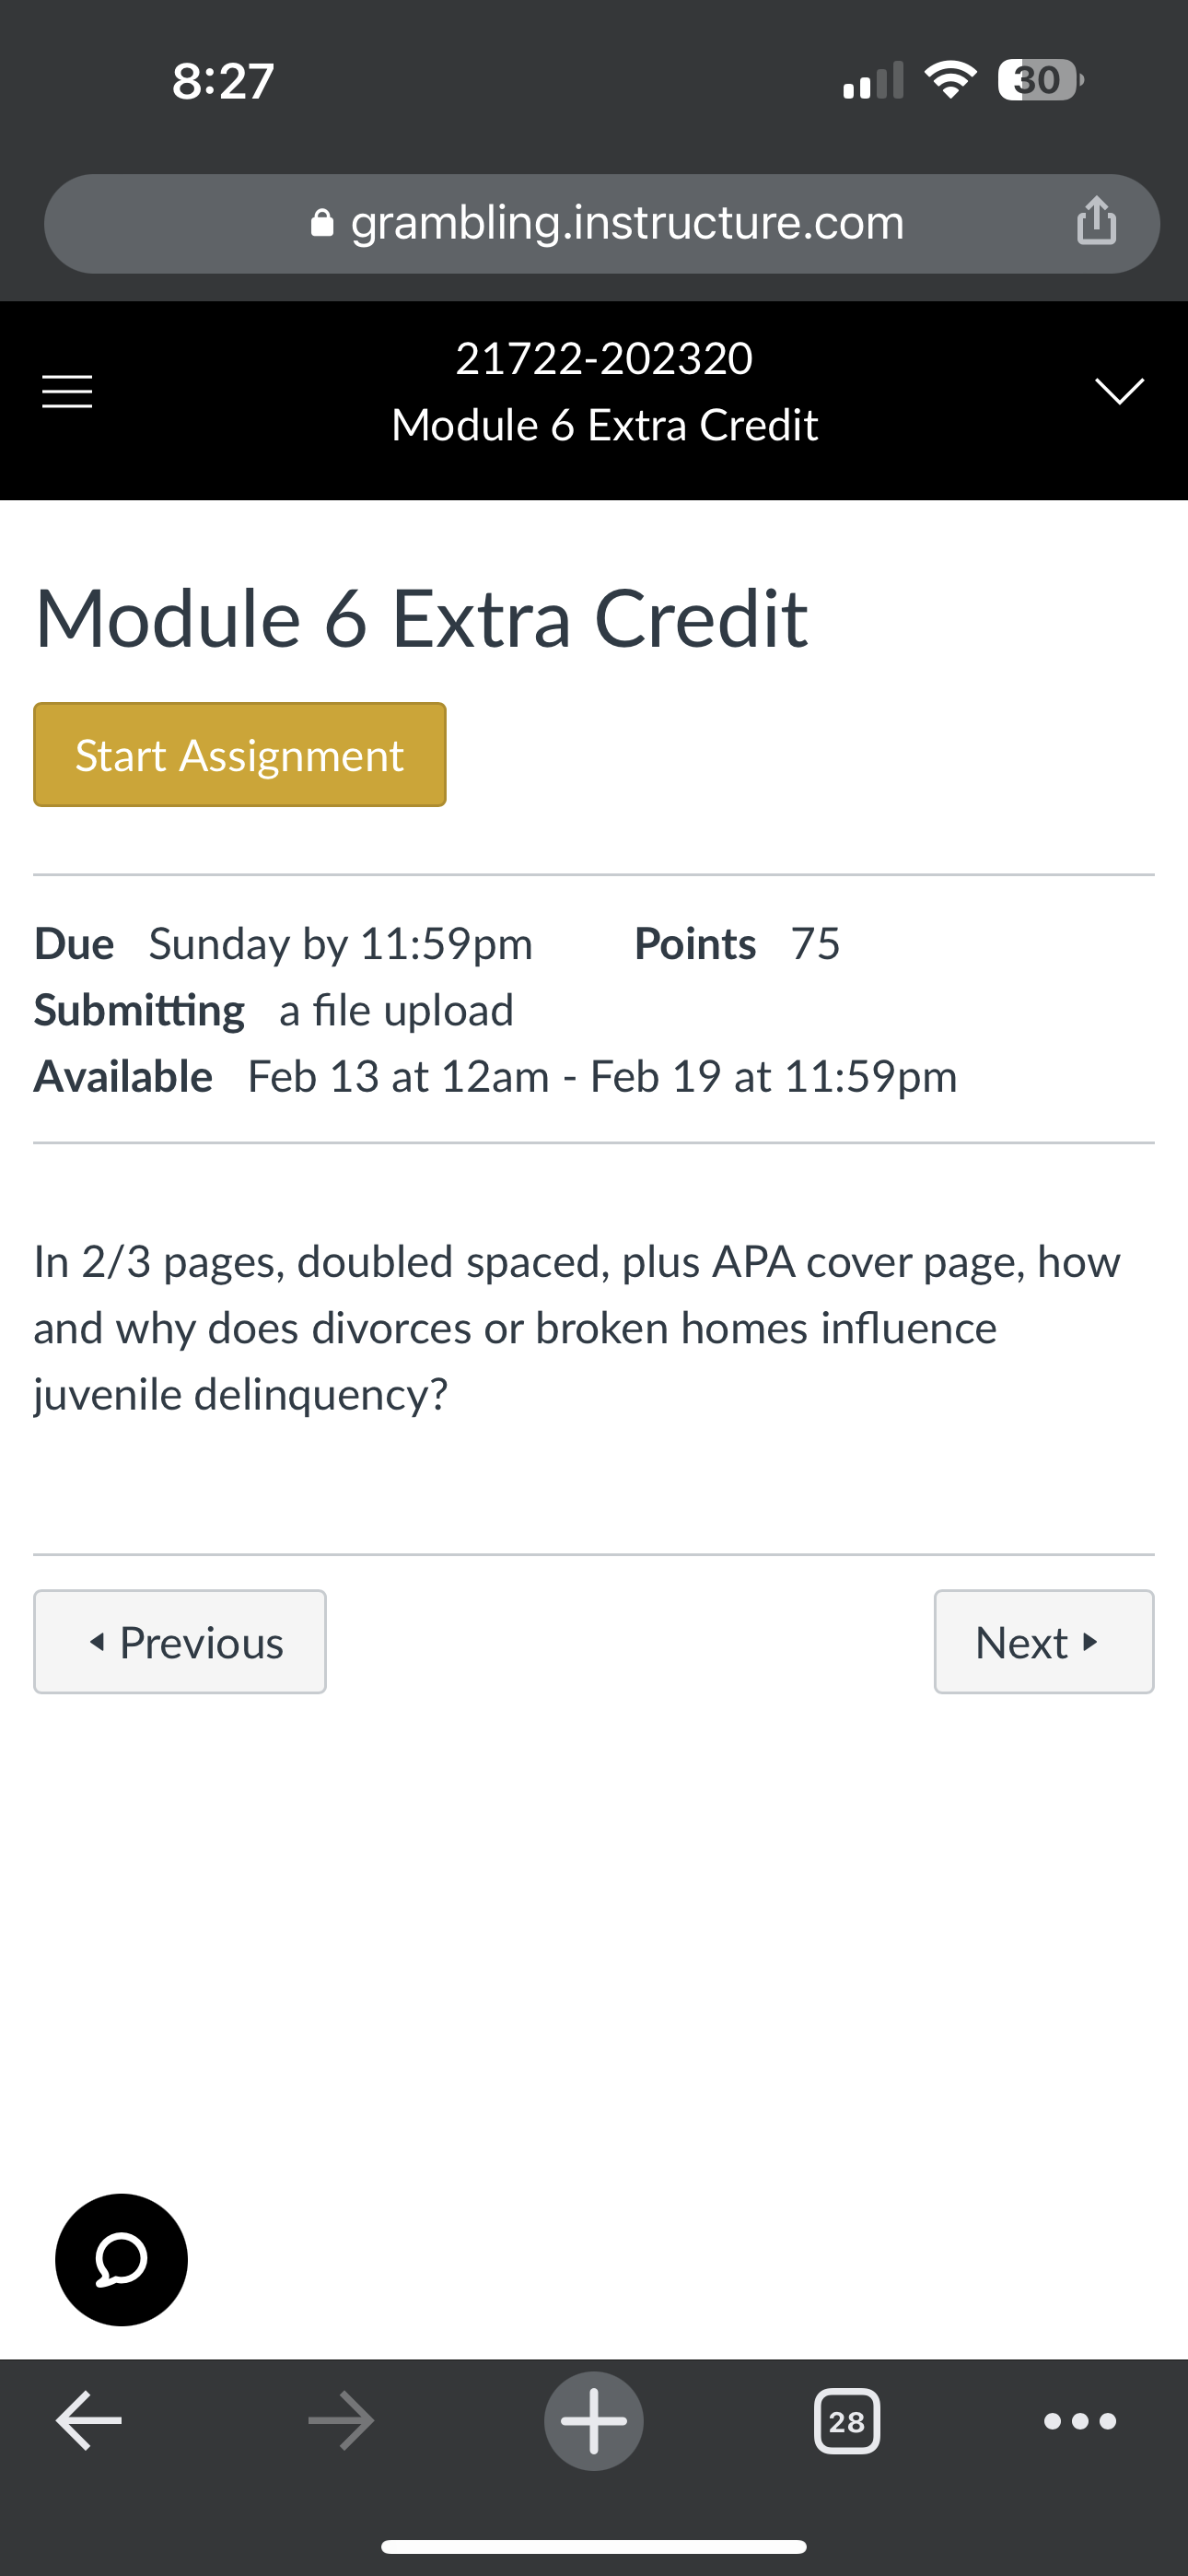Screen dimensions: 1188x2576
Task: Open a new tab with plus button
Action: 594,2421
